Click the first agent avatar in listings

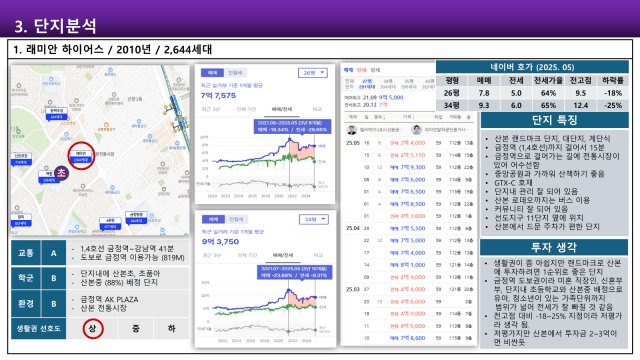click(351, 130)
